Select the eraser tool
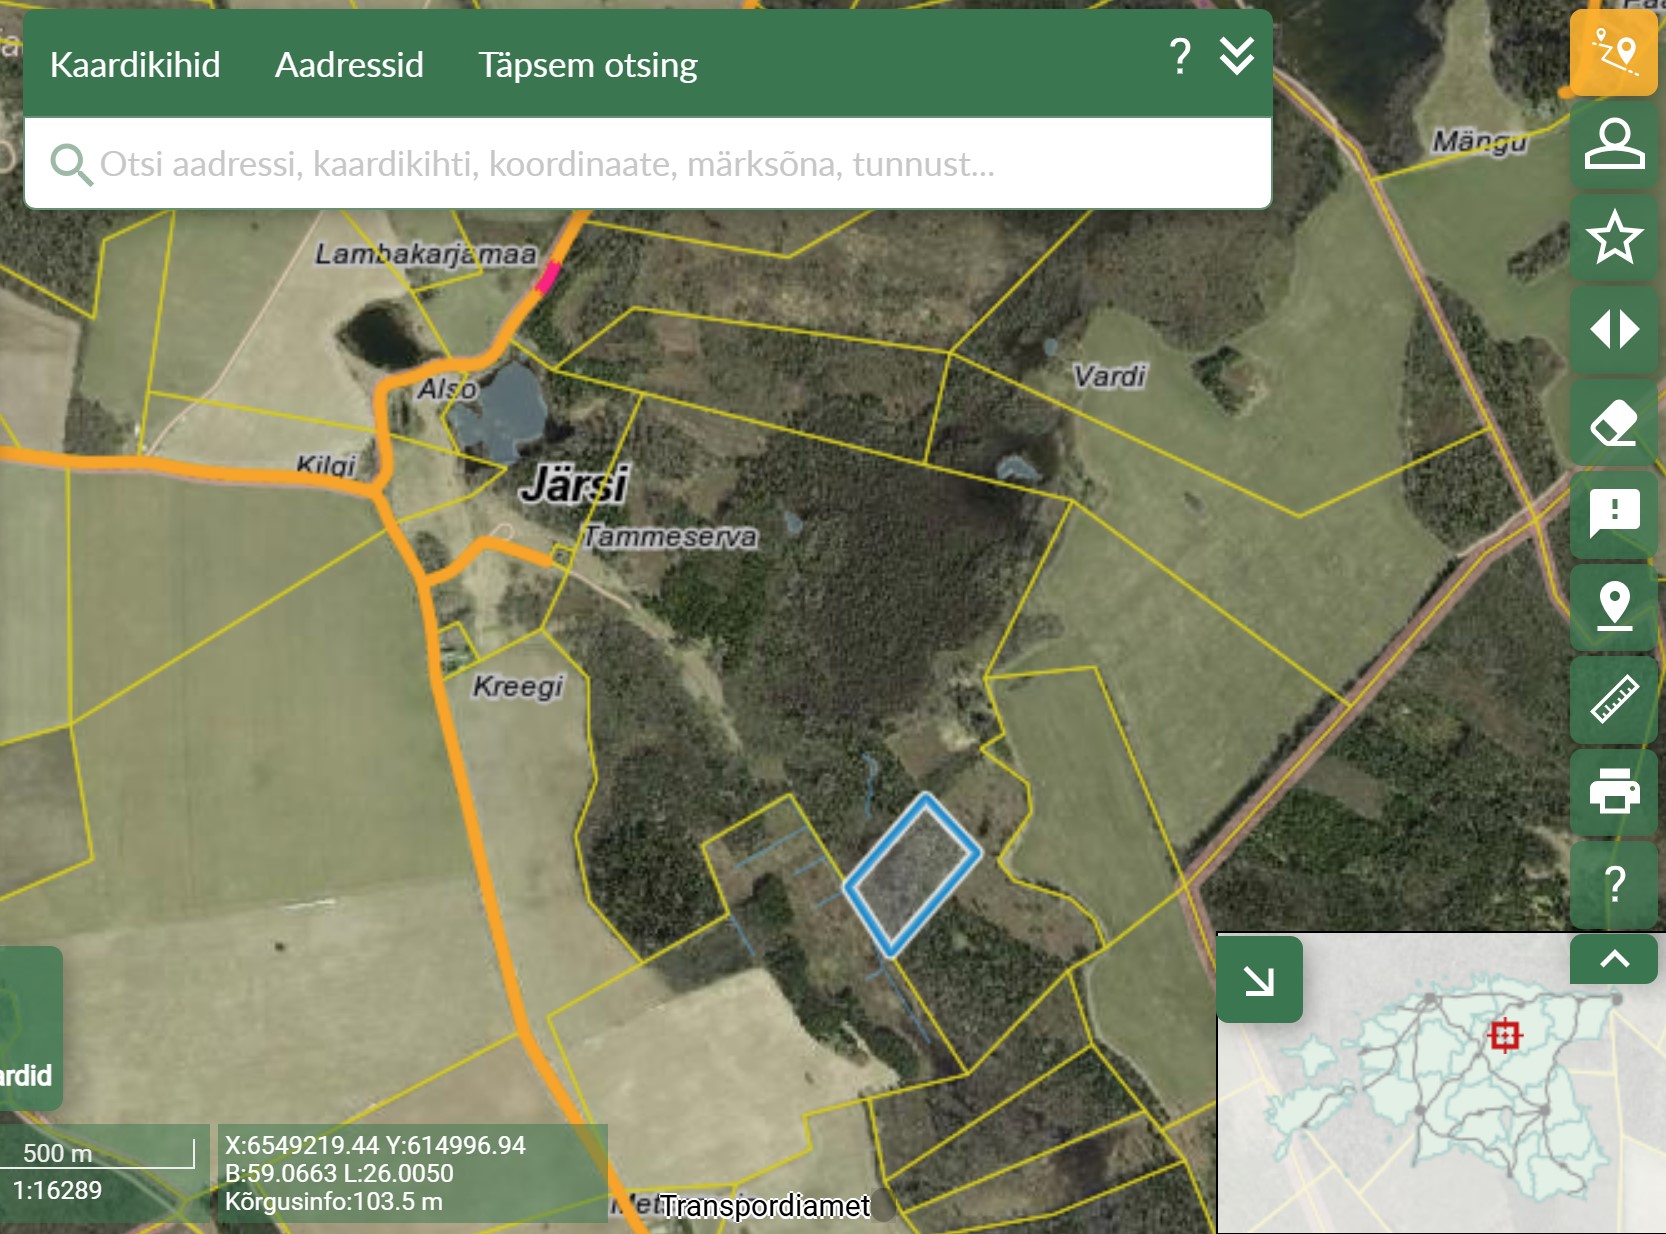 point(1613,422)
